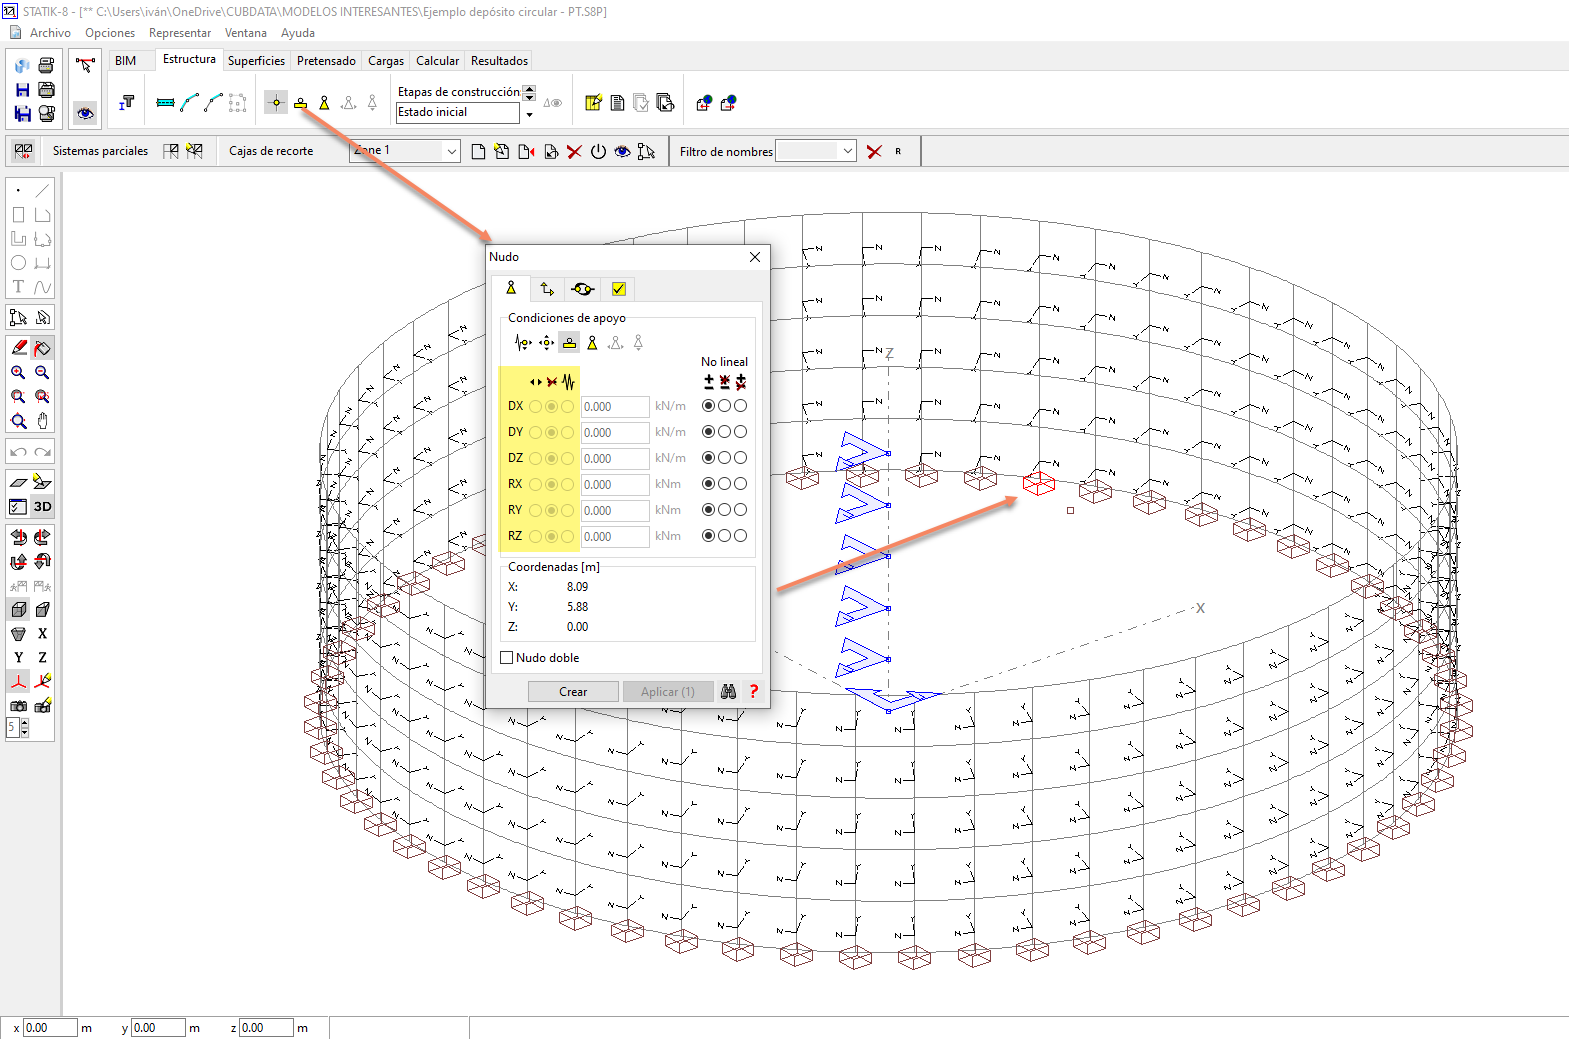The width and height of the screenshot is (1569, 1040).
Task: Click the red X delete clipping box icon
Action: pos(574,152)
